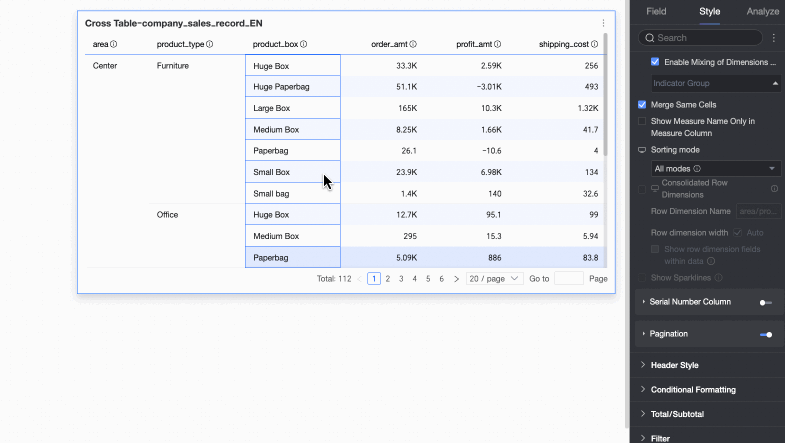Click the info icon beside profit_amt header

click(x=498, y=44)
